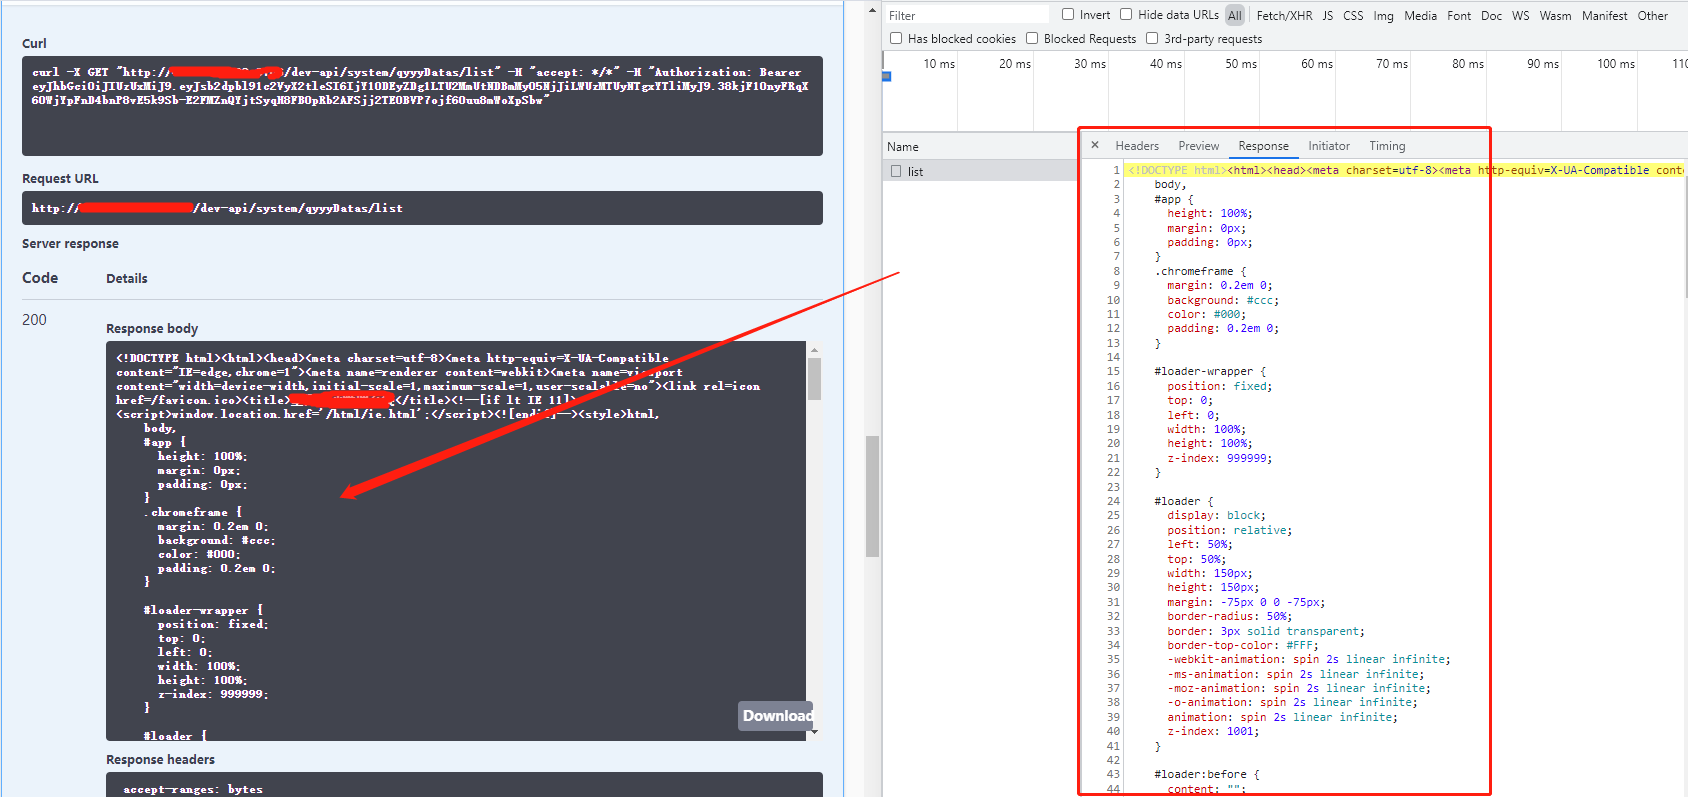Download the Swagger response body
This screenshot has height=797, width=1688.
776,716
